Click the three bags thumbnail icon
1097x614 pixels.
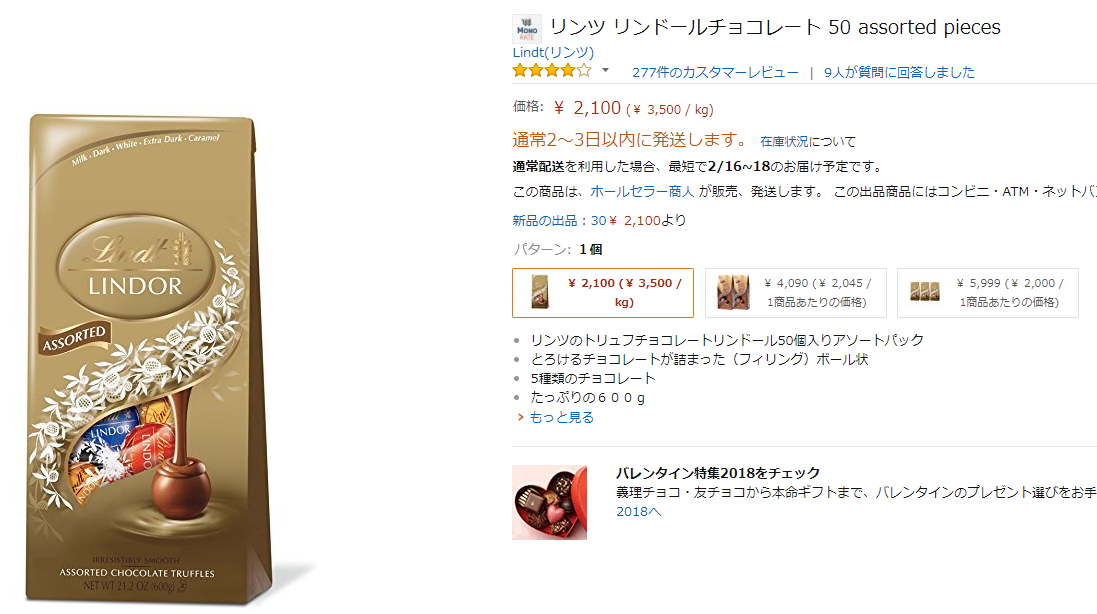pos(925,292)
